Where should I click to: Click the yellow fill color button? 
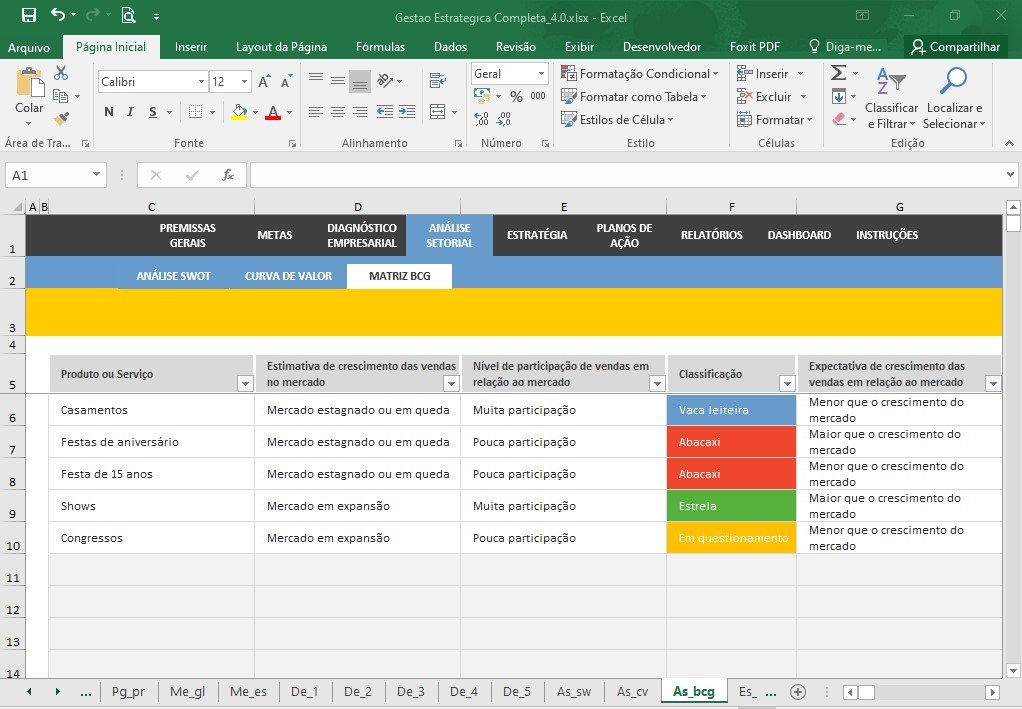tap(240, 112)
